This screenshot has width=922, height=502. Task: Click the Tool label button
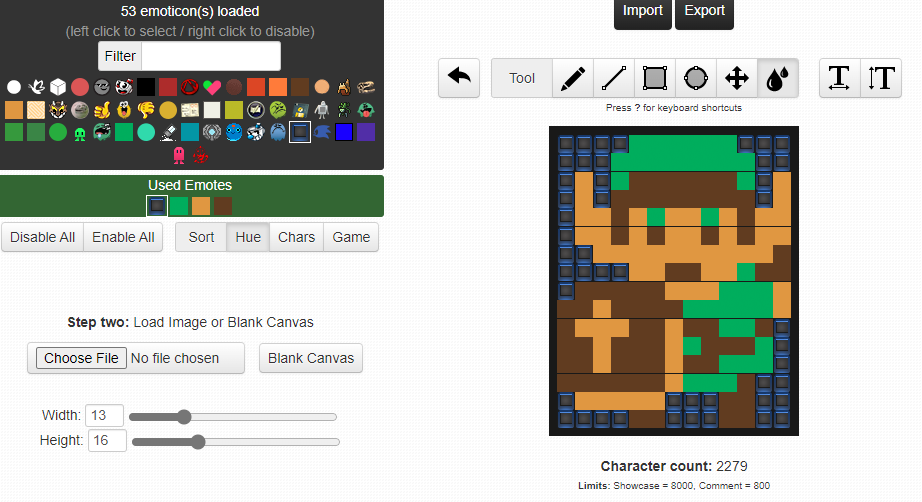click(x=522, y=78)
